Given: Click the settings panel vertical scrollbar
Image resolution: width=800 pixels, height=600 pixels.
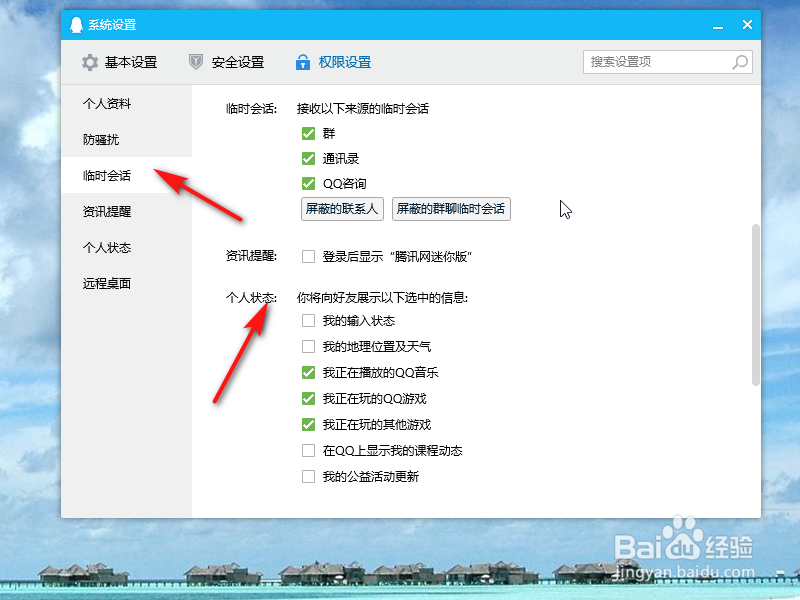Looking at the screenshot, I should tap(756, 305).
